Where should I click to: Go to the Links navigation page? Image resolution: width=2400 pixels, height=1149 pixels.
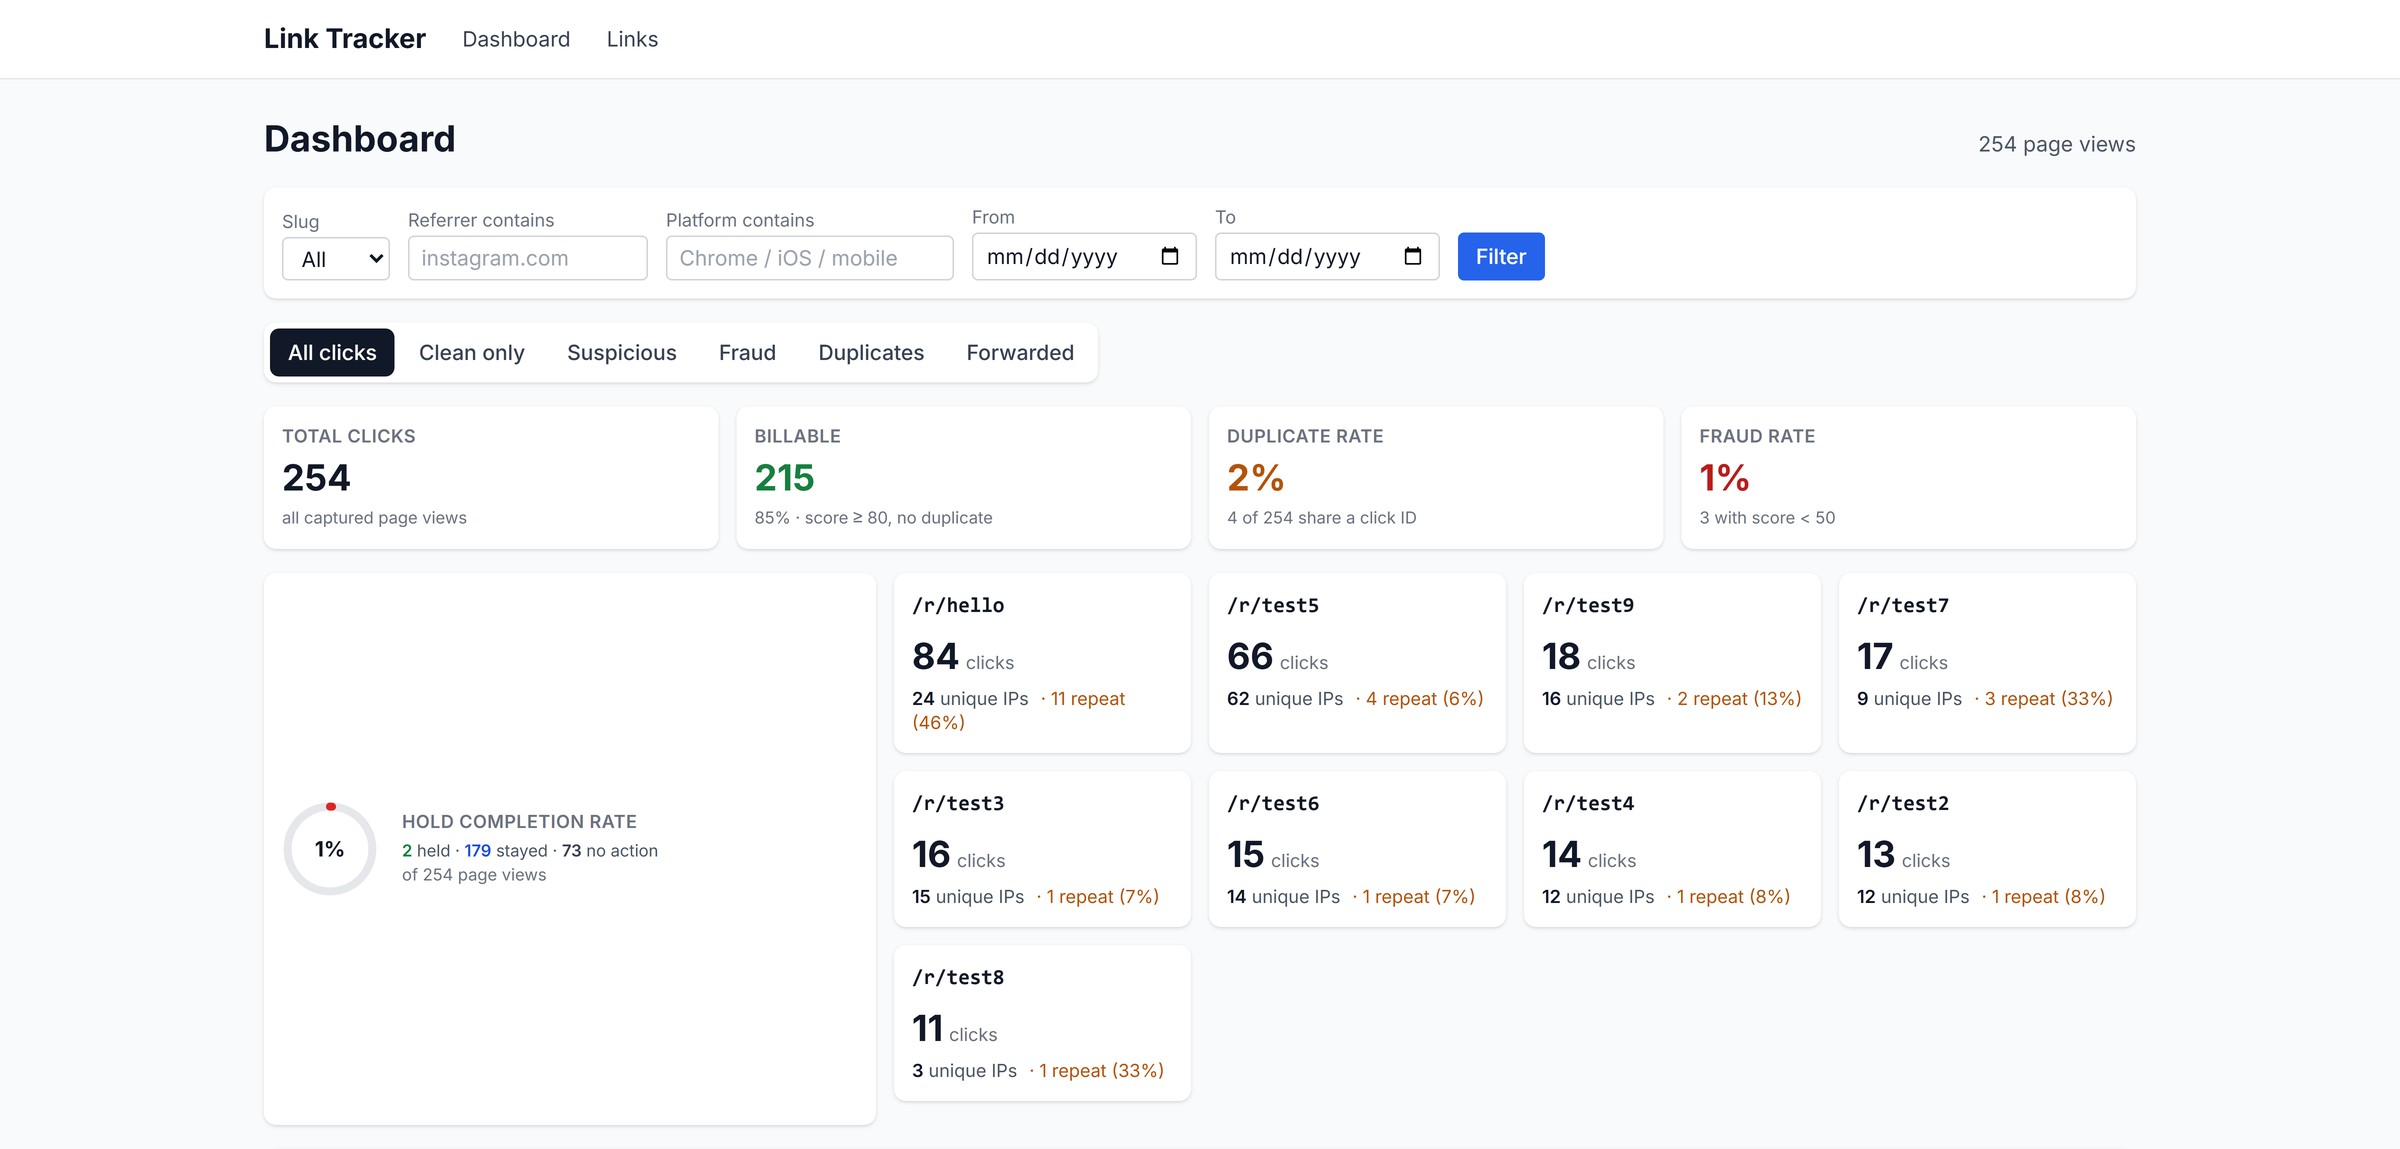click(x=632, y=39)
